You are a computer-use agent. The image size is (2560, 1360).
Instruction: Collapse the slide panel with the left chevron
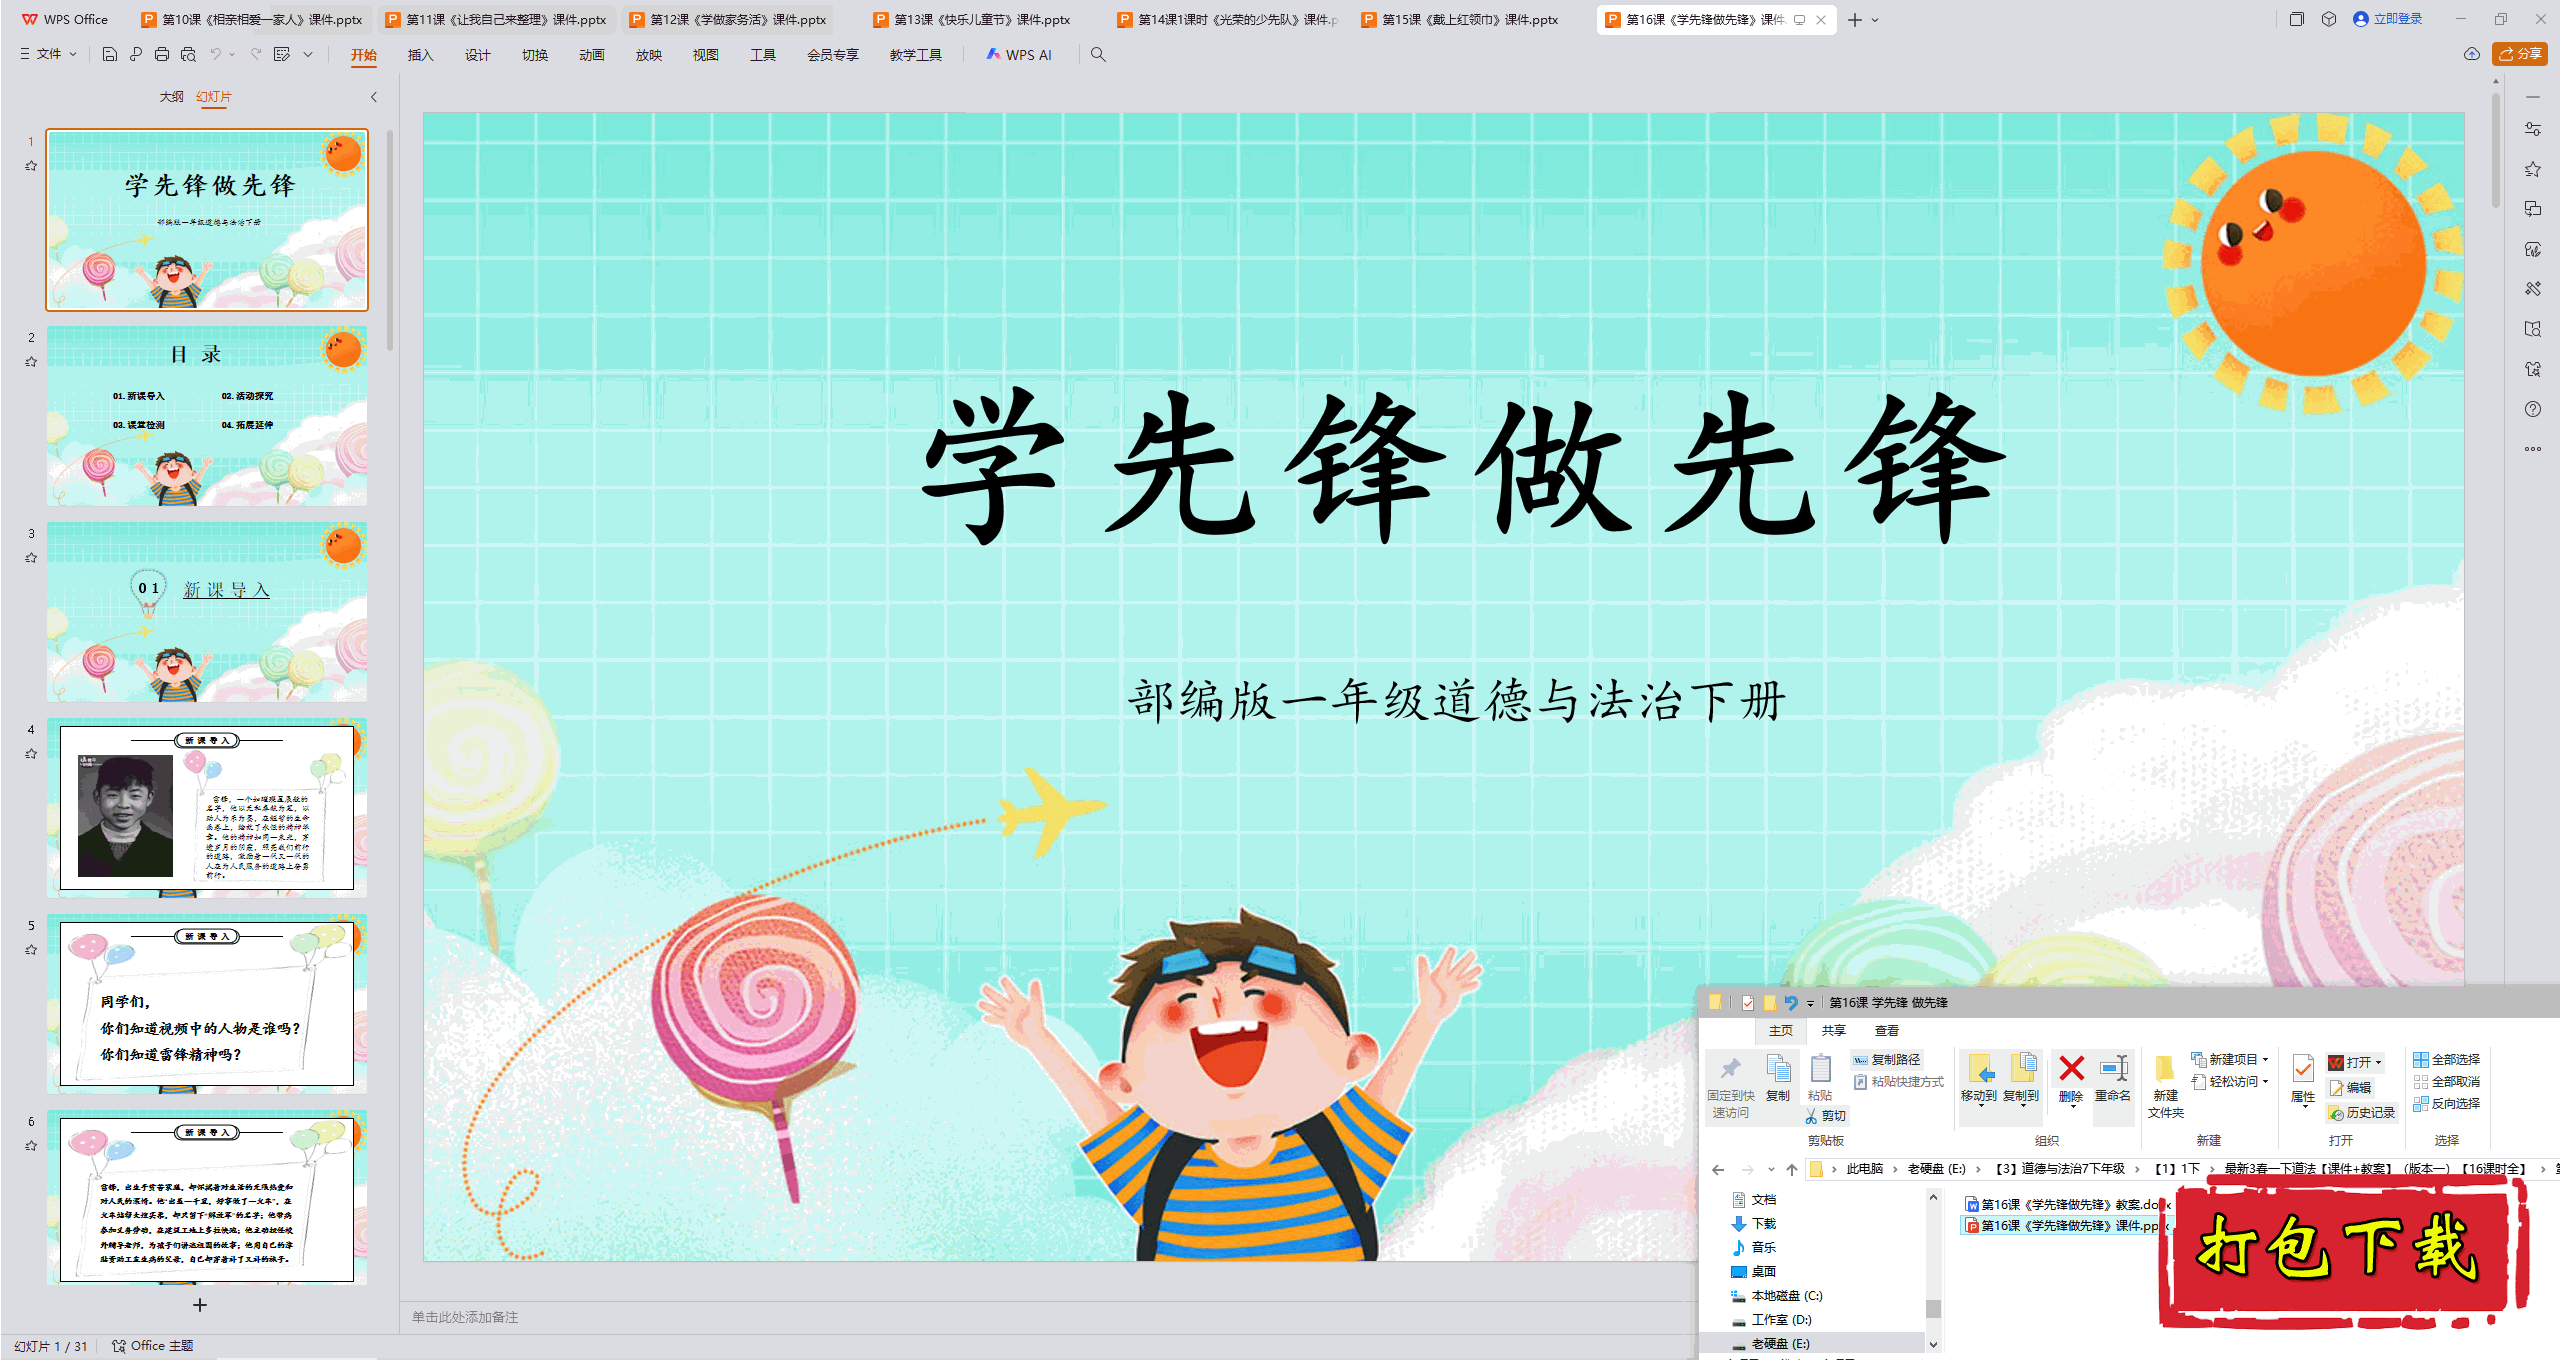coord(374,97)
